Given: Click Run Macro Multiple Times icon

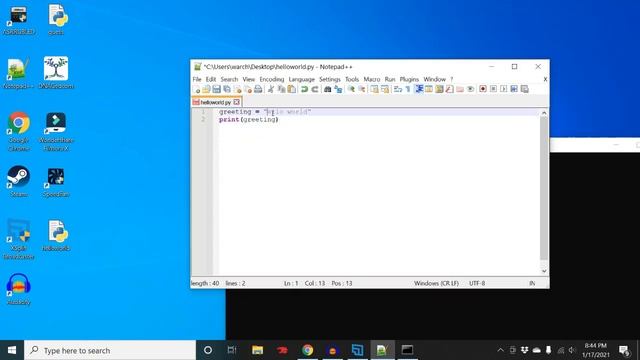Looking at the screenshot, I should 514,89.
